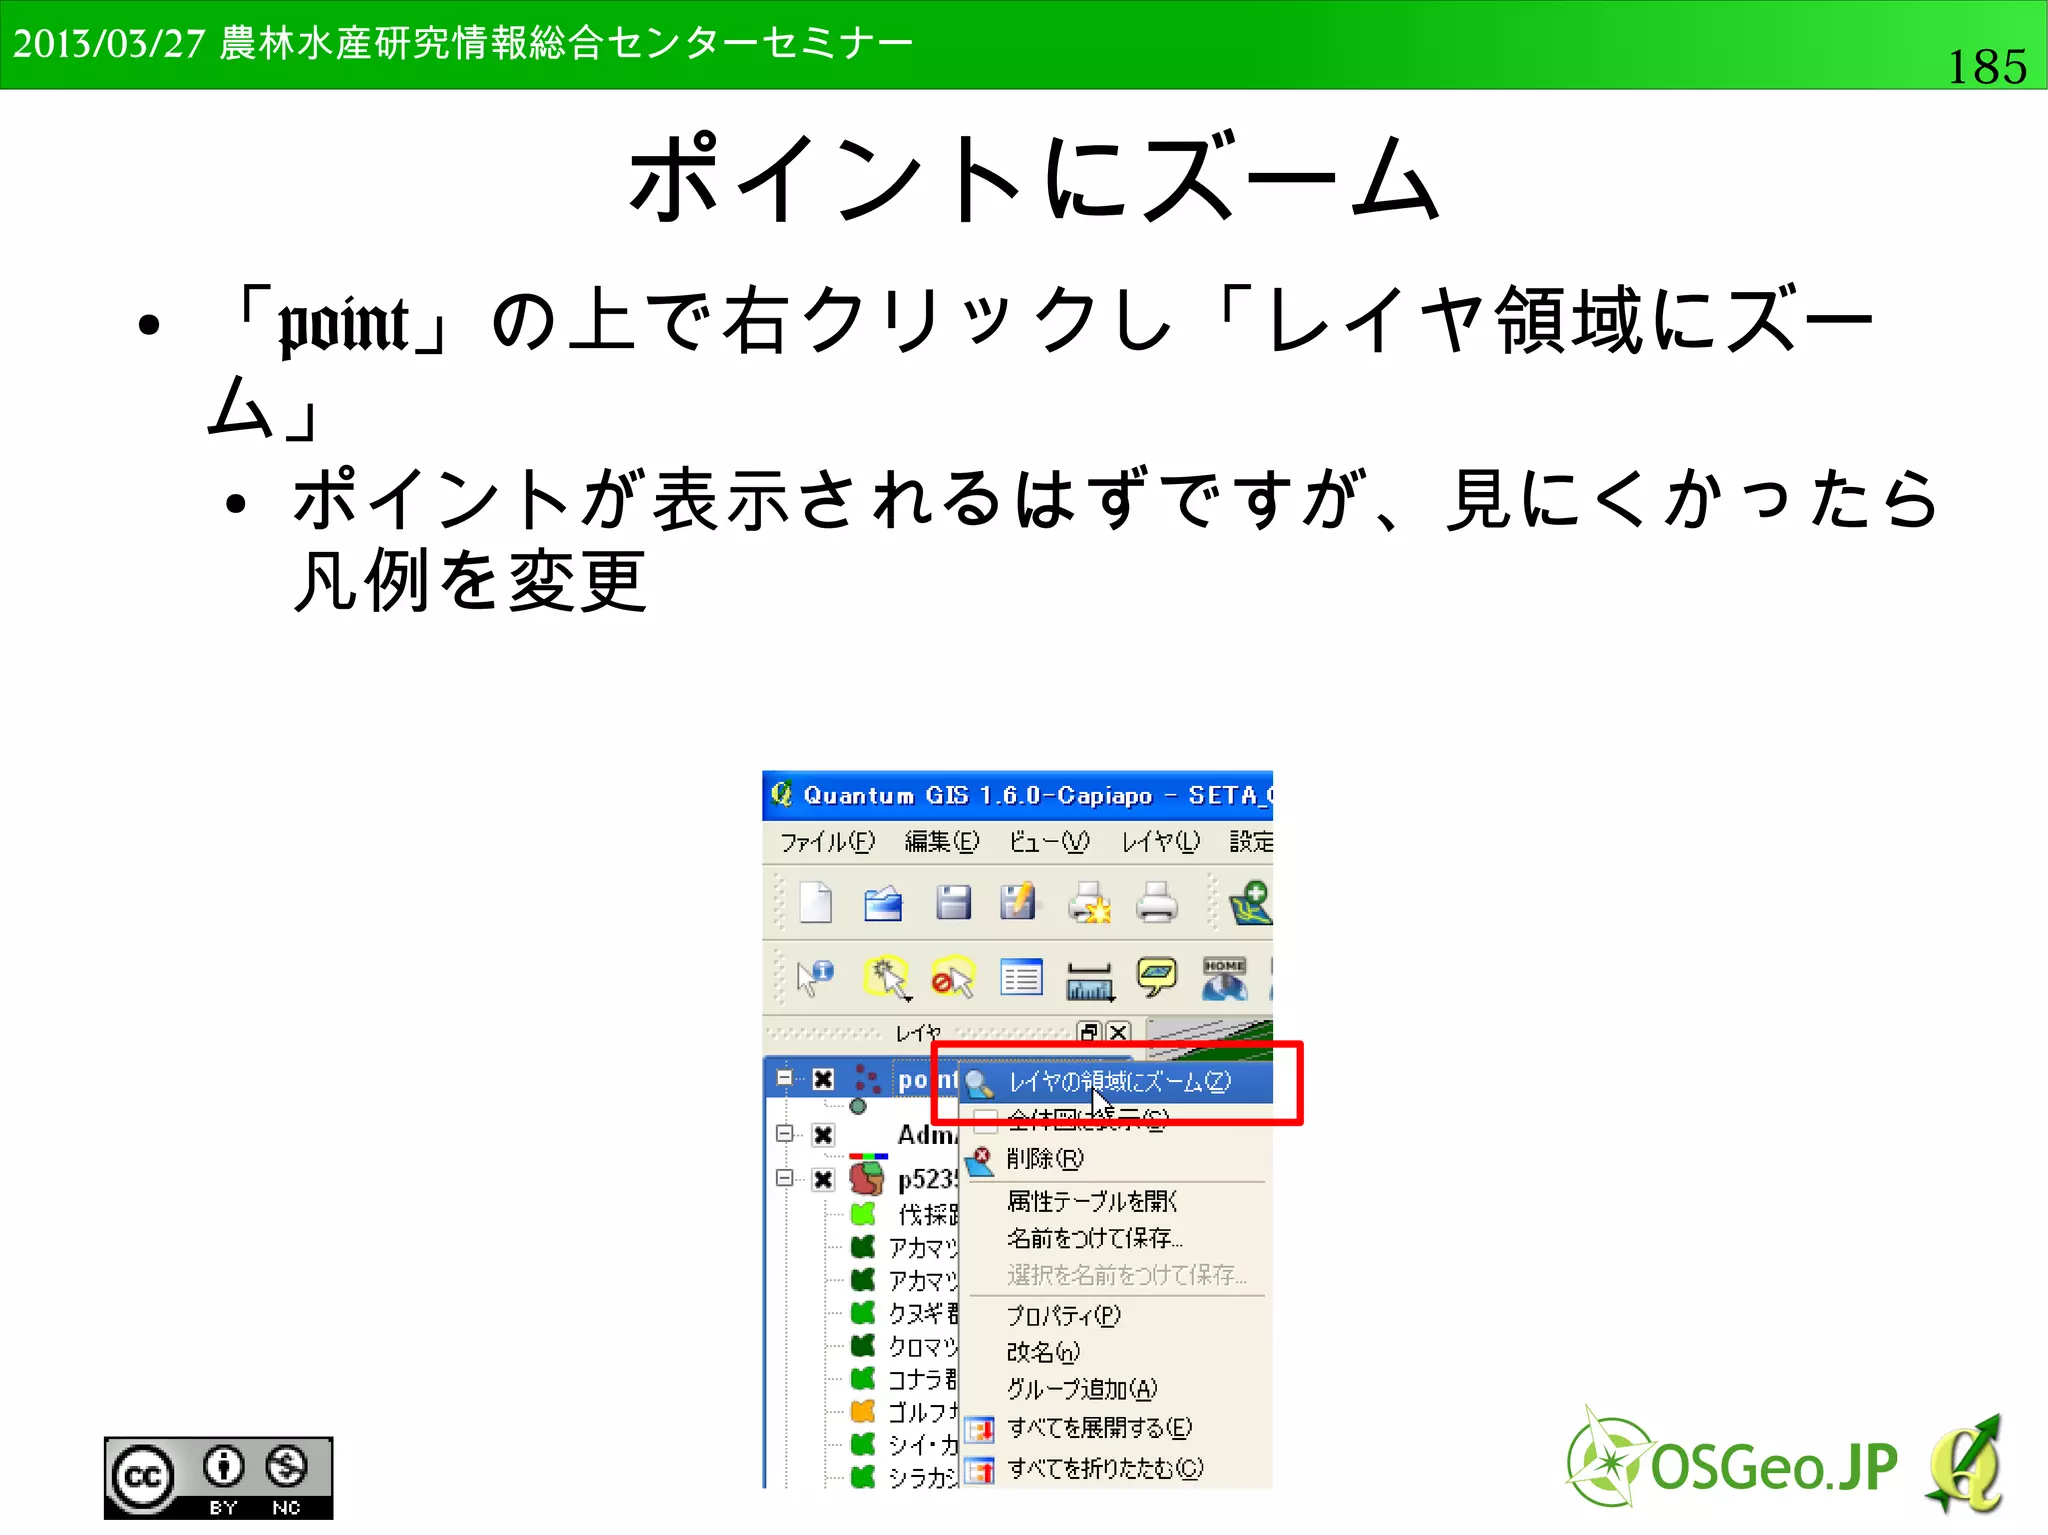This screenshot has width=2048, height=1535.
Task: Open the 設定 menu
Action: coord(1251,842)
